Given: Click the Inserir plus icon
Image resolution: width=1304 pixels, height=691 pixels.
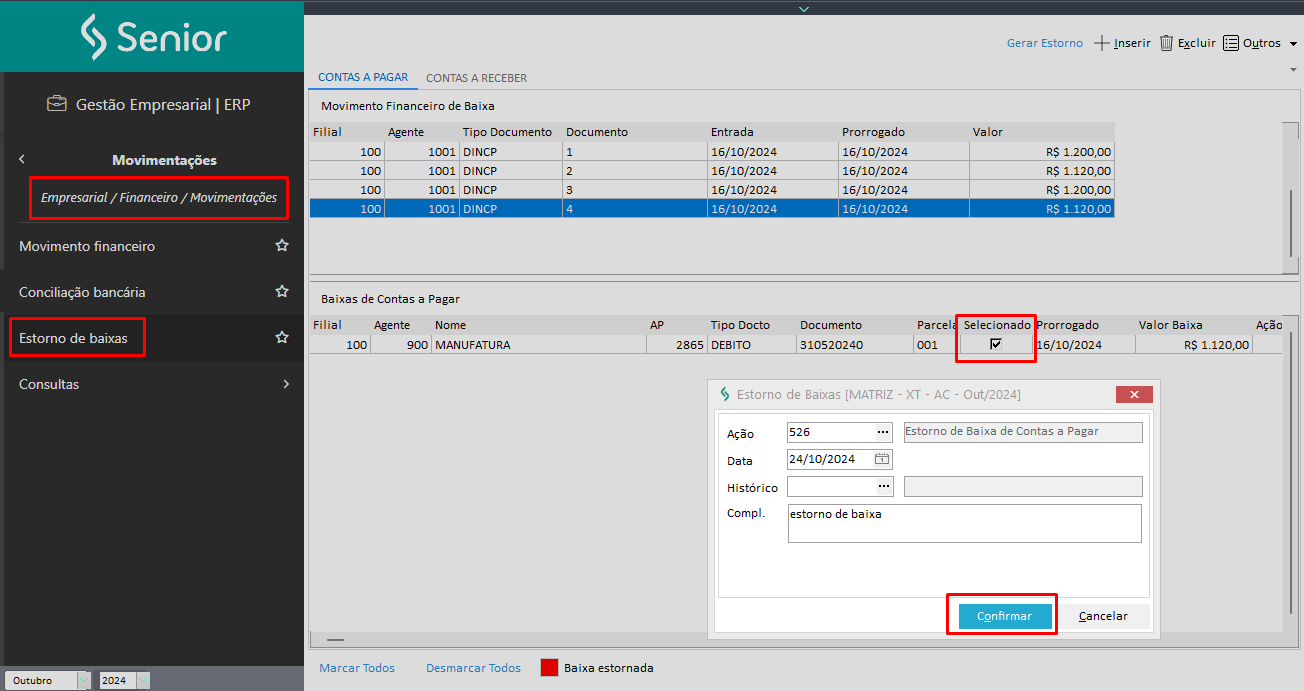Looking at the screenshot, I should [1102, 43].
